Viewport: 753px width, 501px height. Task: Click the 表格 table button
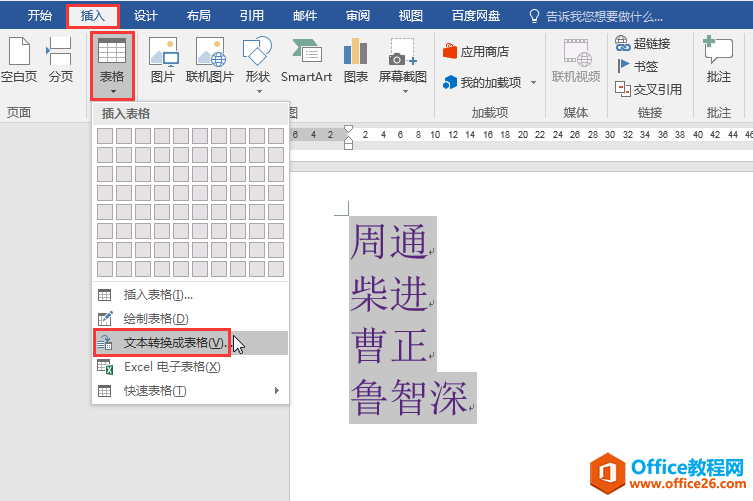tap(112, 66)
